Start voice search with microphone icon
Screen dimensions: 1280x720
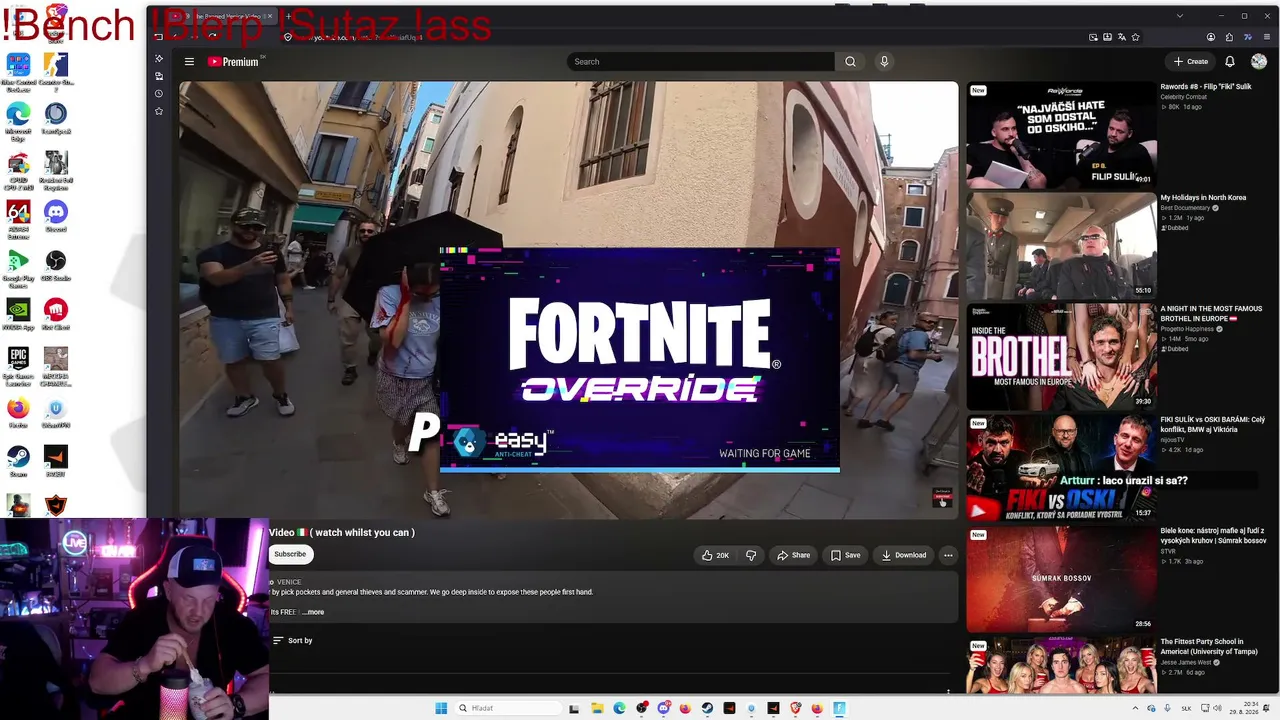click(x=884, y=62)
